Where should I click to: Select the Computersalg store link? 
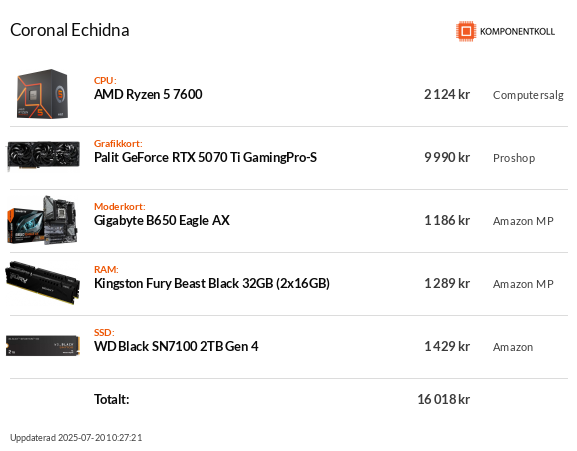(x=528, y=95)
